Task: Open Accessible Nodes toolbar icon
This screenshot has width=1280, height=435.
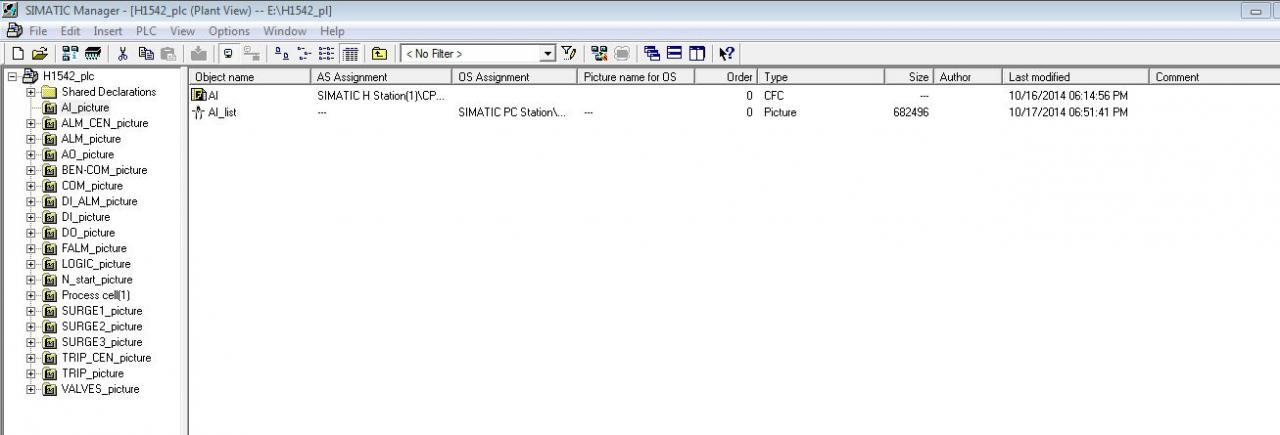Action: [70, 53]
